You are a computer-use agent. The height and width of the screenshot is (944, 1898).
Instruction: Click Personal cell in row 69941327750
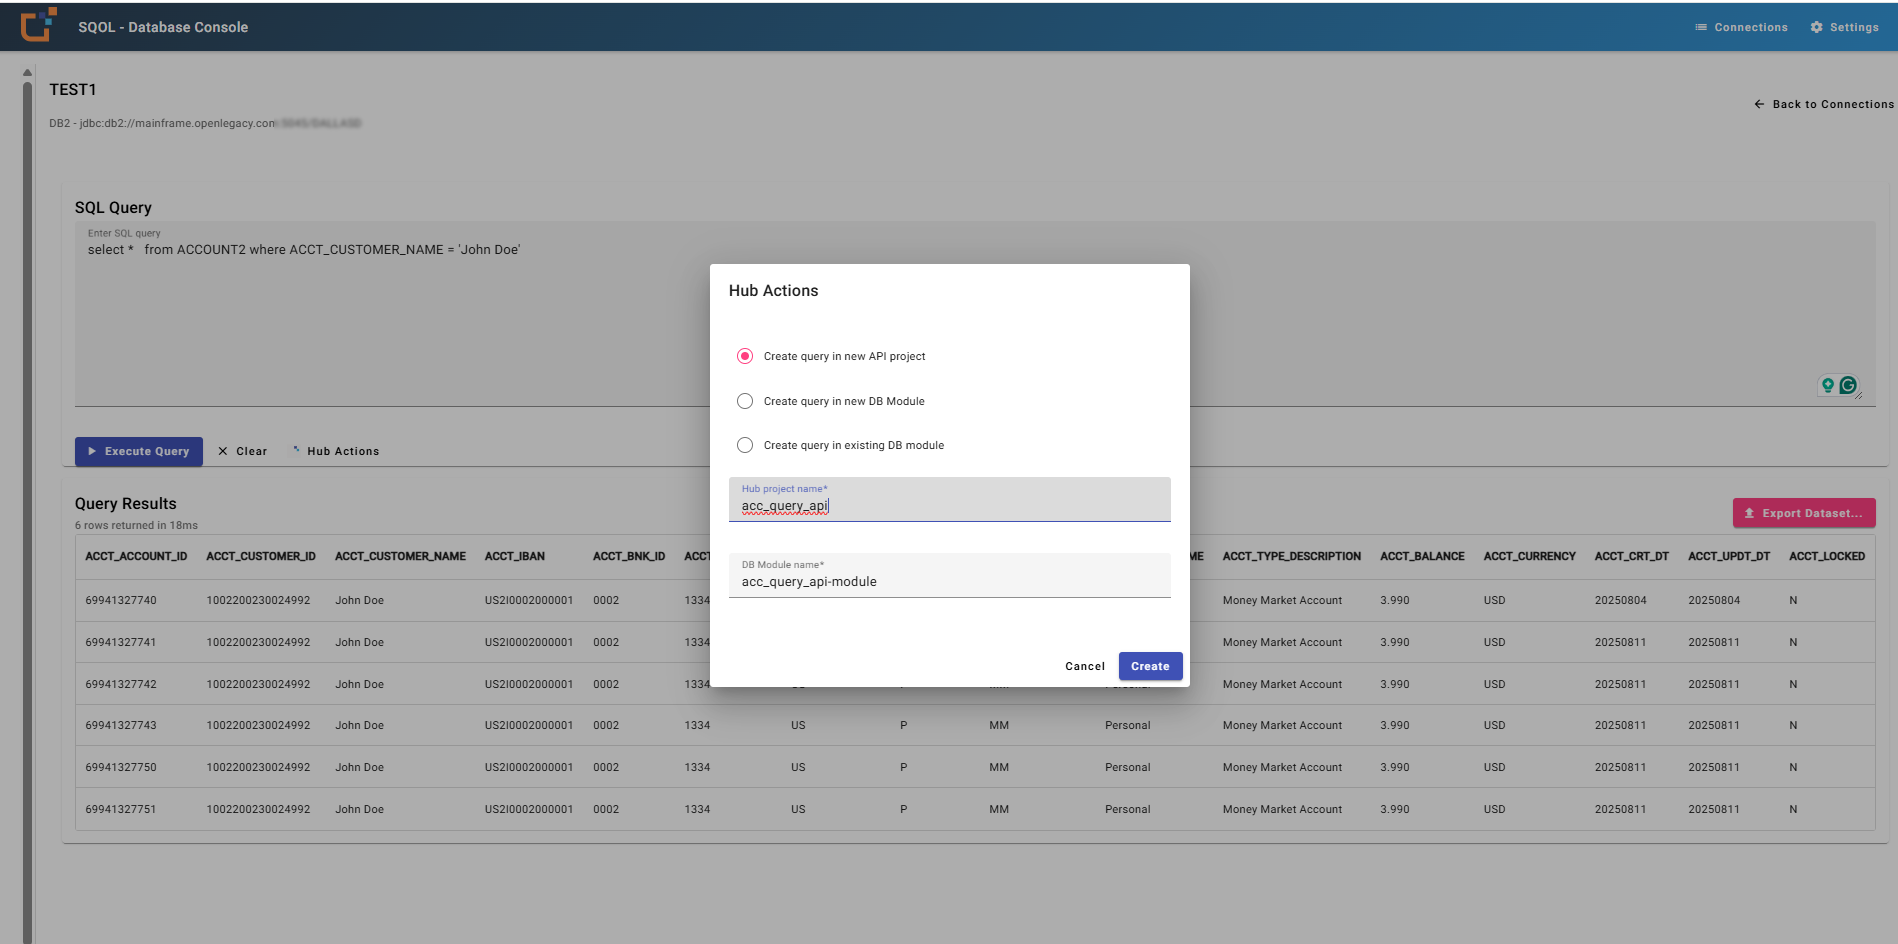[x=1128, y=767]
